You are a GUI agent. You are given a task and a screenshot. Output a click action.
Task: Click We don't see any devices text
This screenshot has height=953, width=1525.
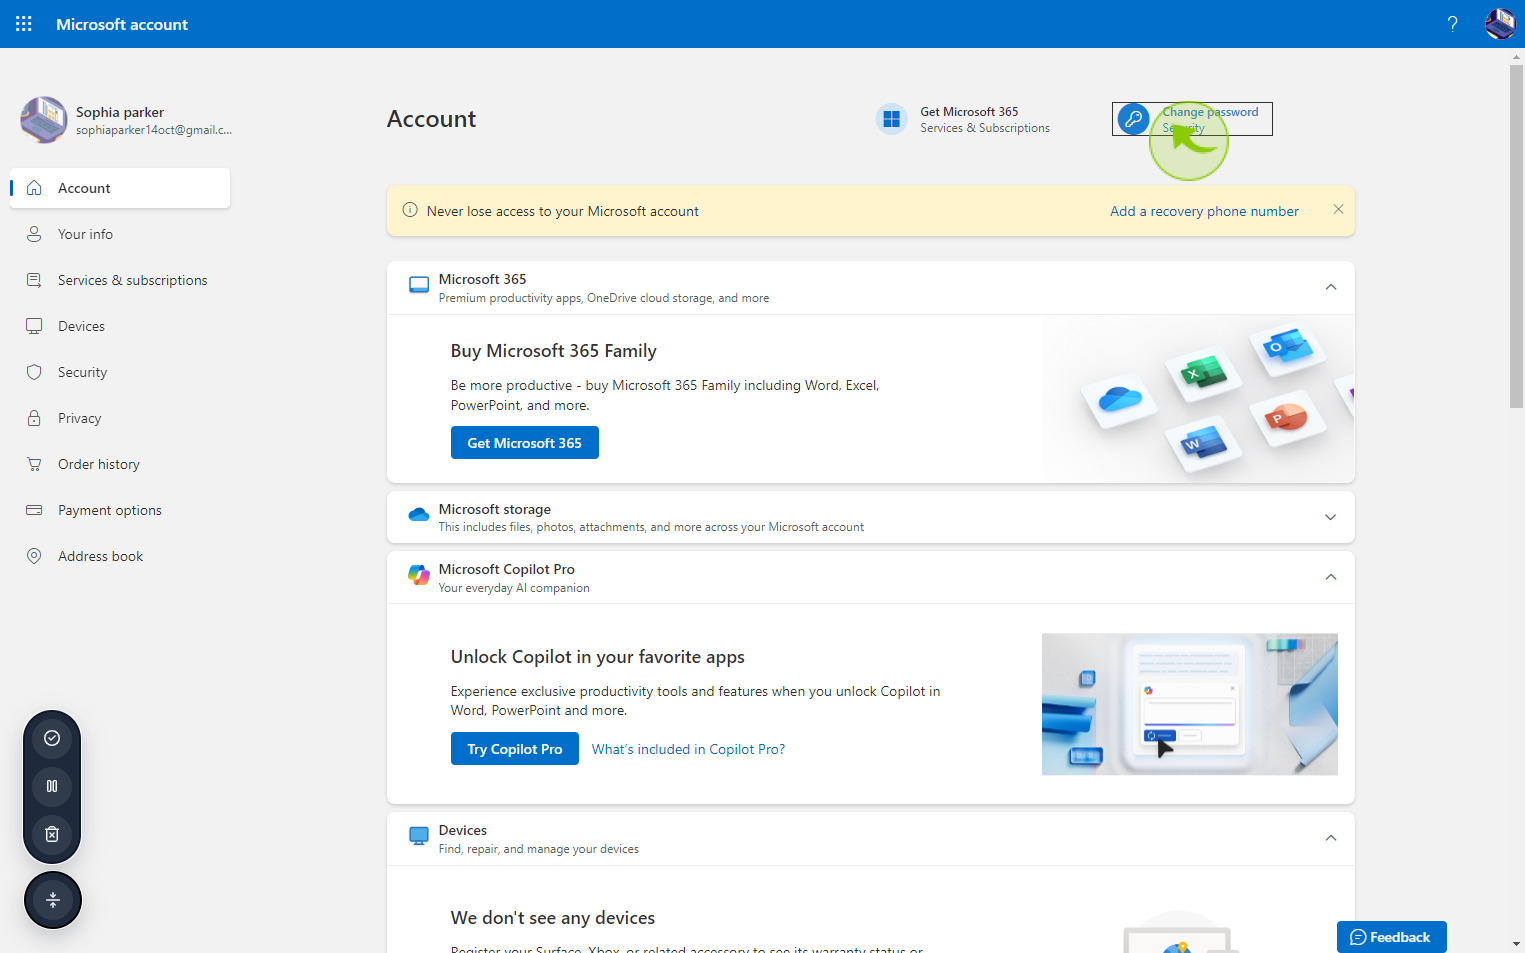point(553,918)
